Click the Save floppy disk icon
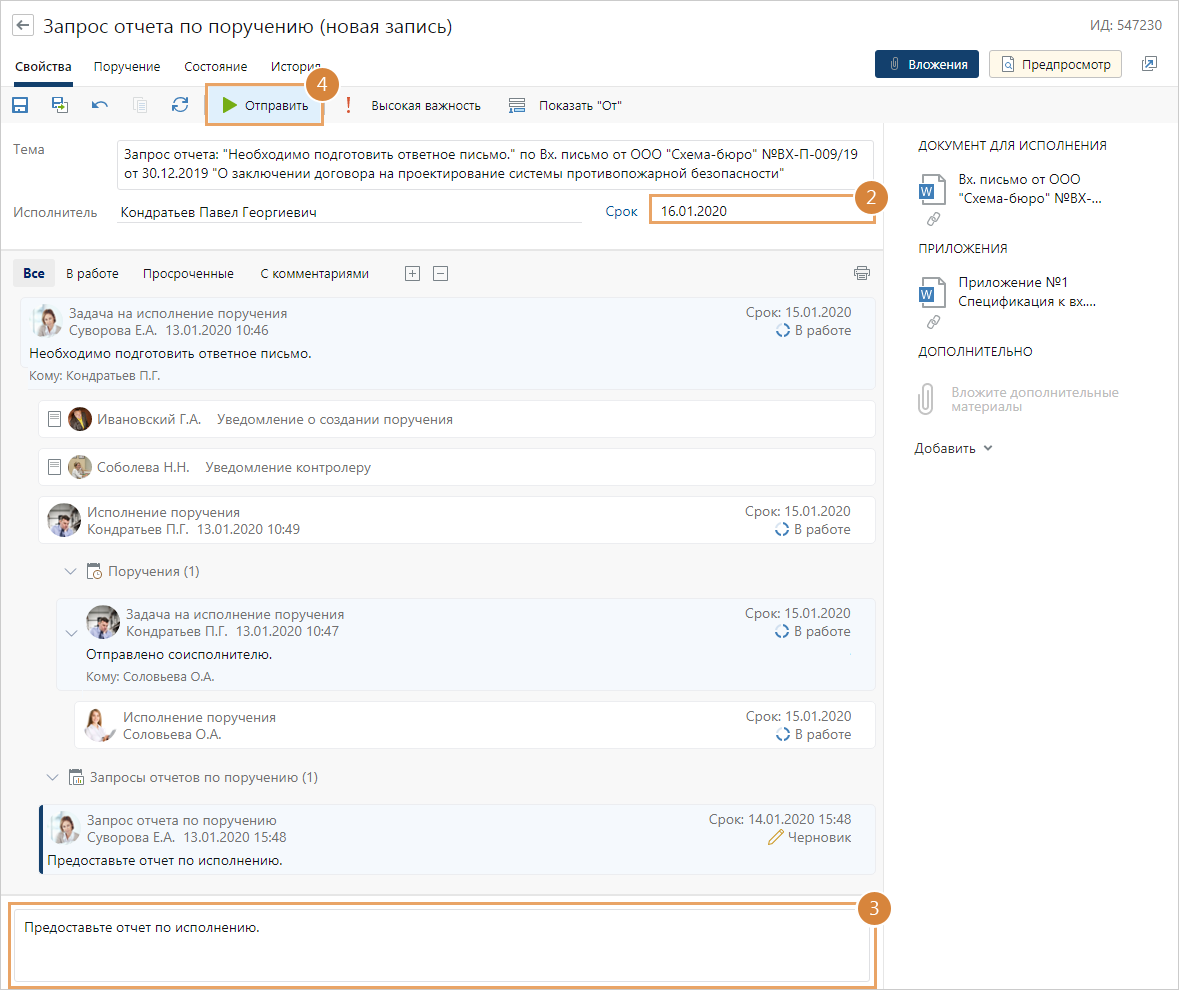Viewport: 1179px width, 990px height. (20, 105)
